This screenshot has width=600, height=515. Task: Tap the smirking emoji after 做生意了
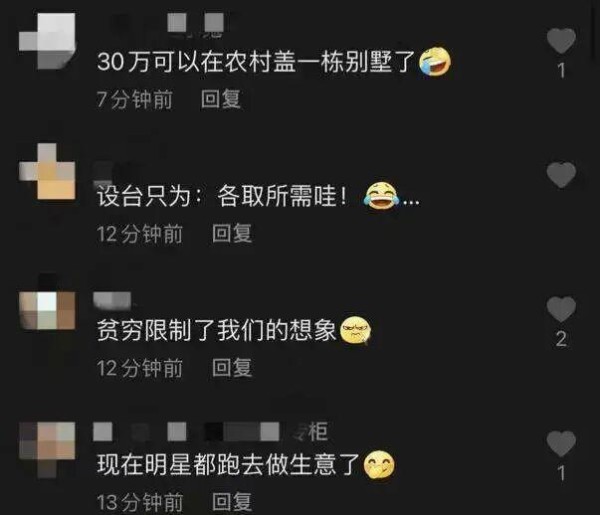coord(379,464)
